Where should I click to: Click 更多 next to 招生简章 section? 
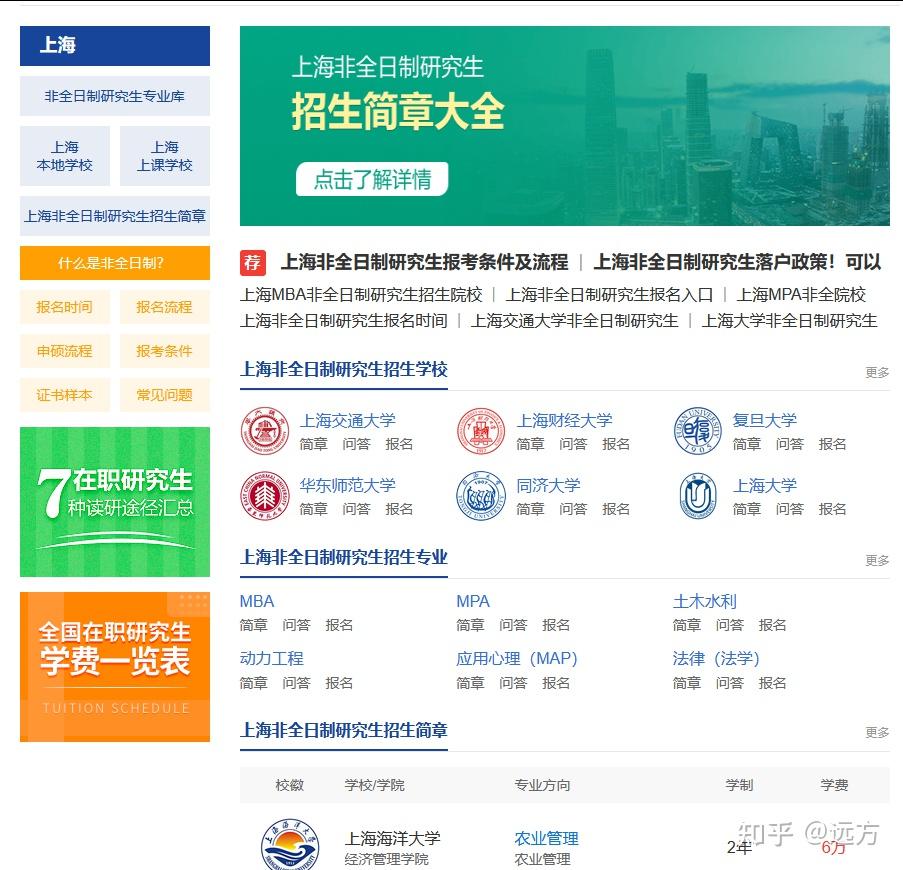coord(877,732)
